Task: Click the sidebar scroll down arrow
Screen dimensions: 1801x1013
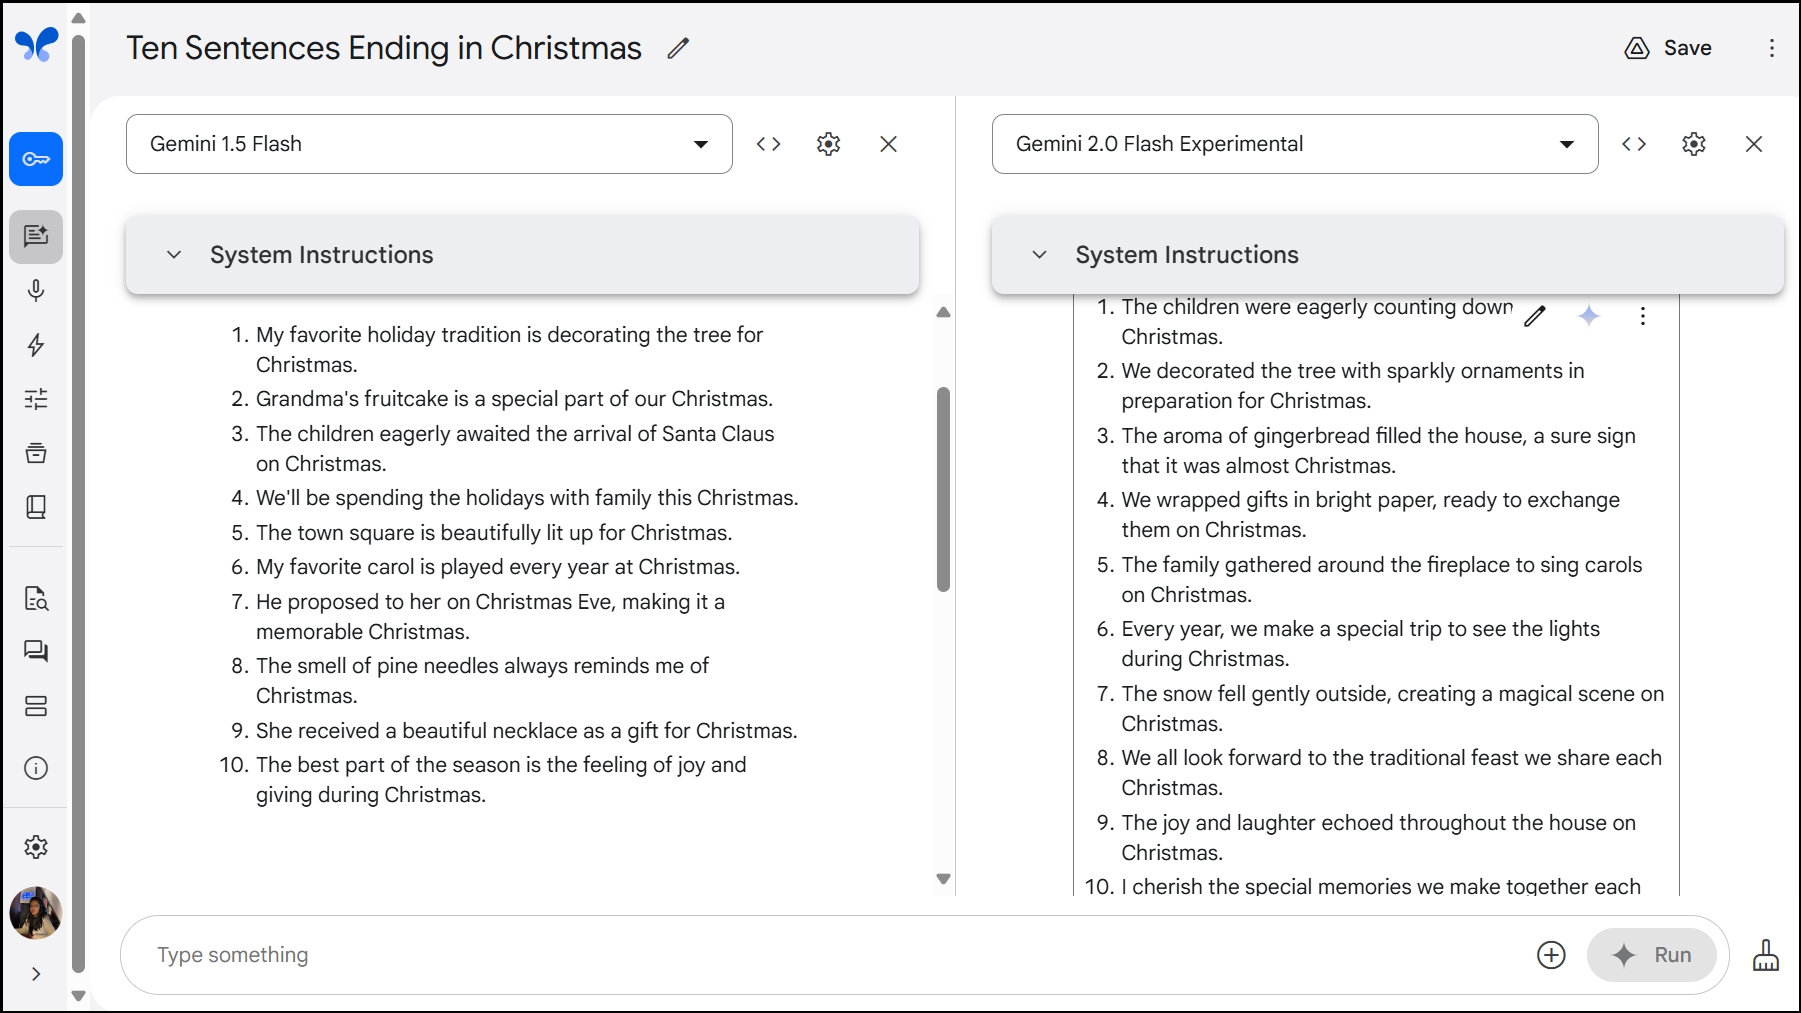Action: (x=78, y=996)
